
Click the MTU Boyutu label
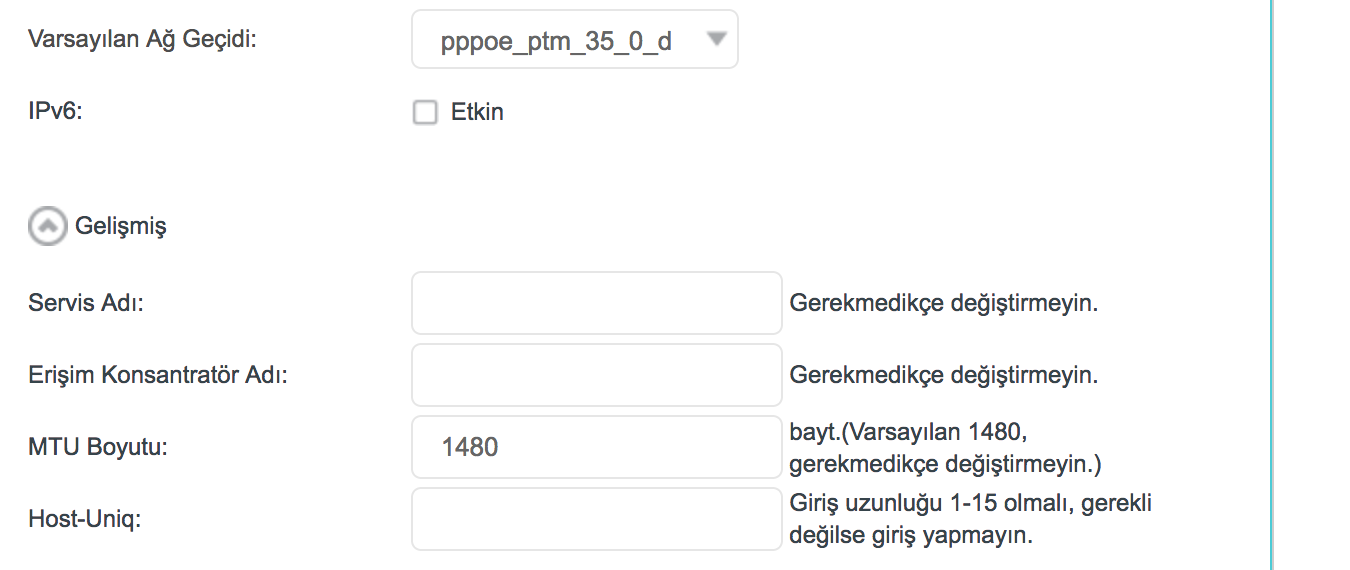pos(98,447)
